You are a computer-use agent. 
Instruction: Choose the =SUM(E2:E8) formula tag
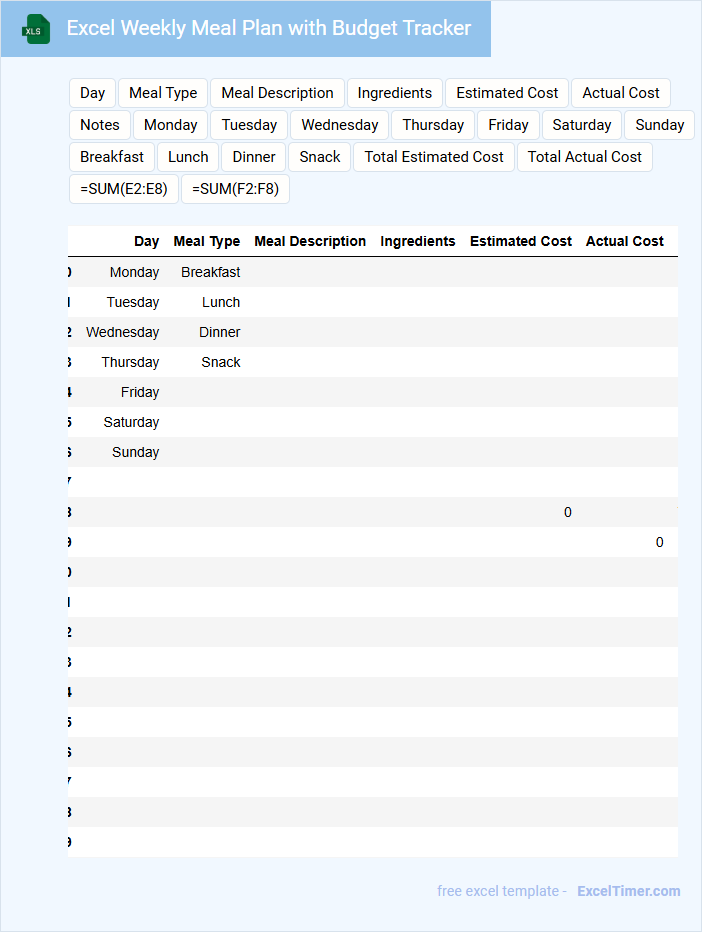[124, 190]
